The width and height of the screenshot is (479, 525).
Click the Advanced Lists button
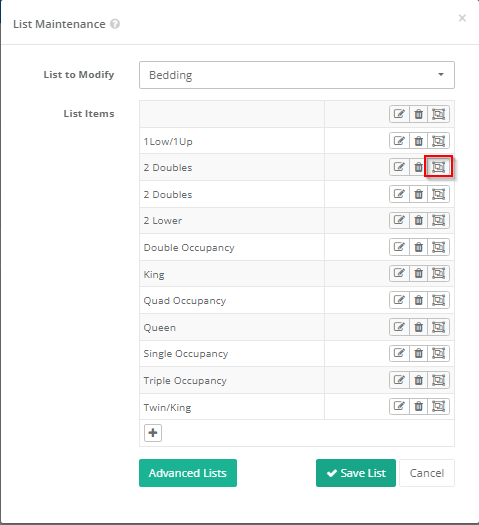coord(188,473)
